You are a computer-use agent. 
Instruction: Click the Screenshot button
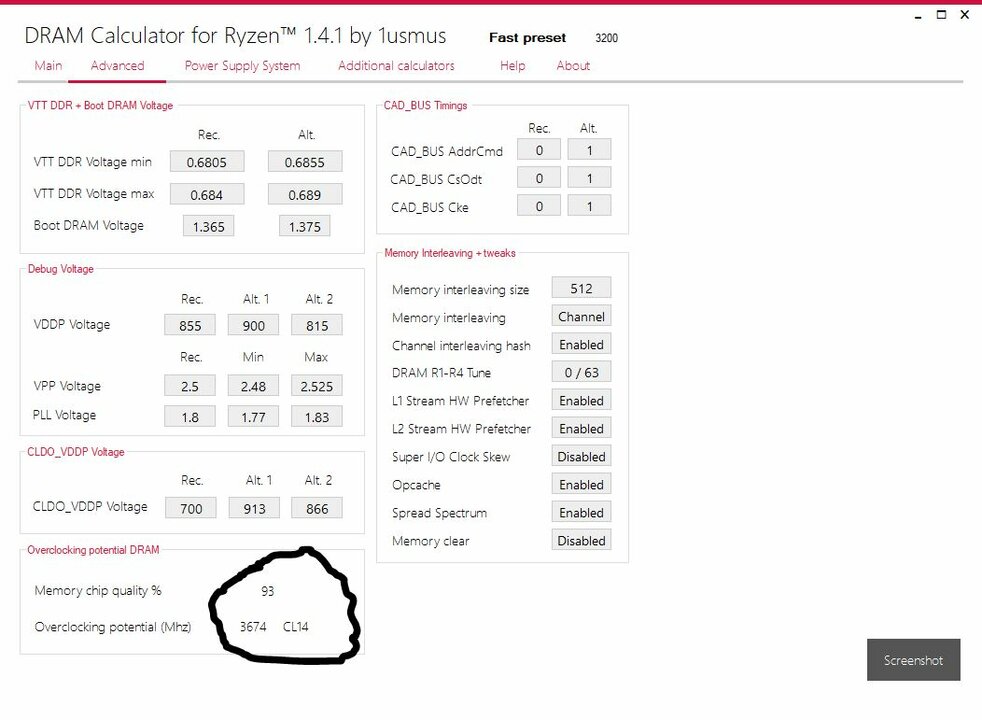coord(913,660)
